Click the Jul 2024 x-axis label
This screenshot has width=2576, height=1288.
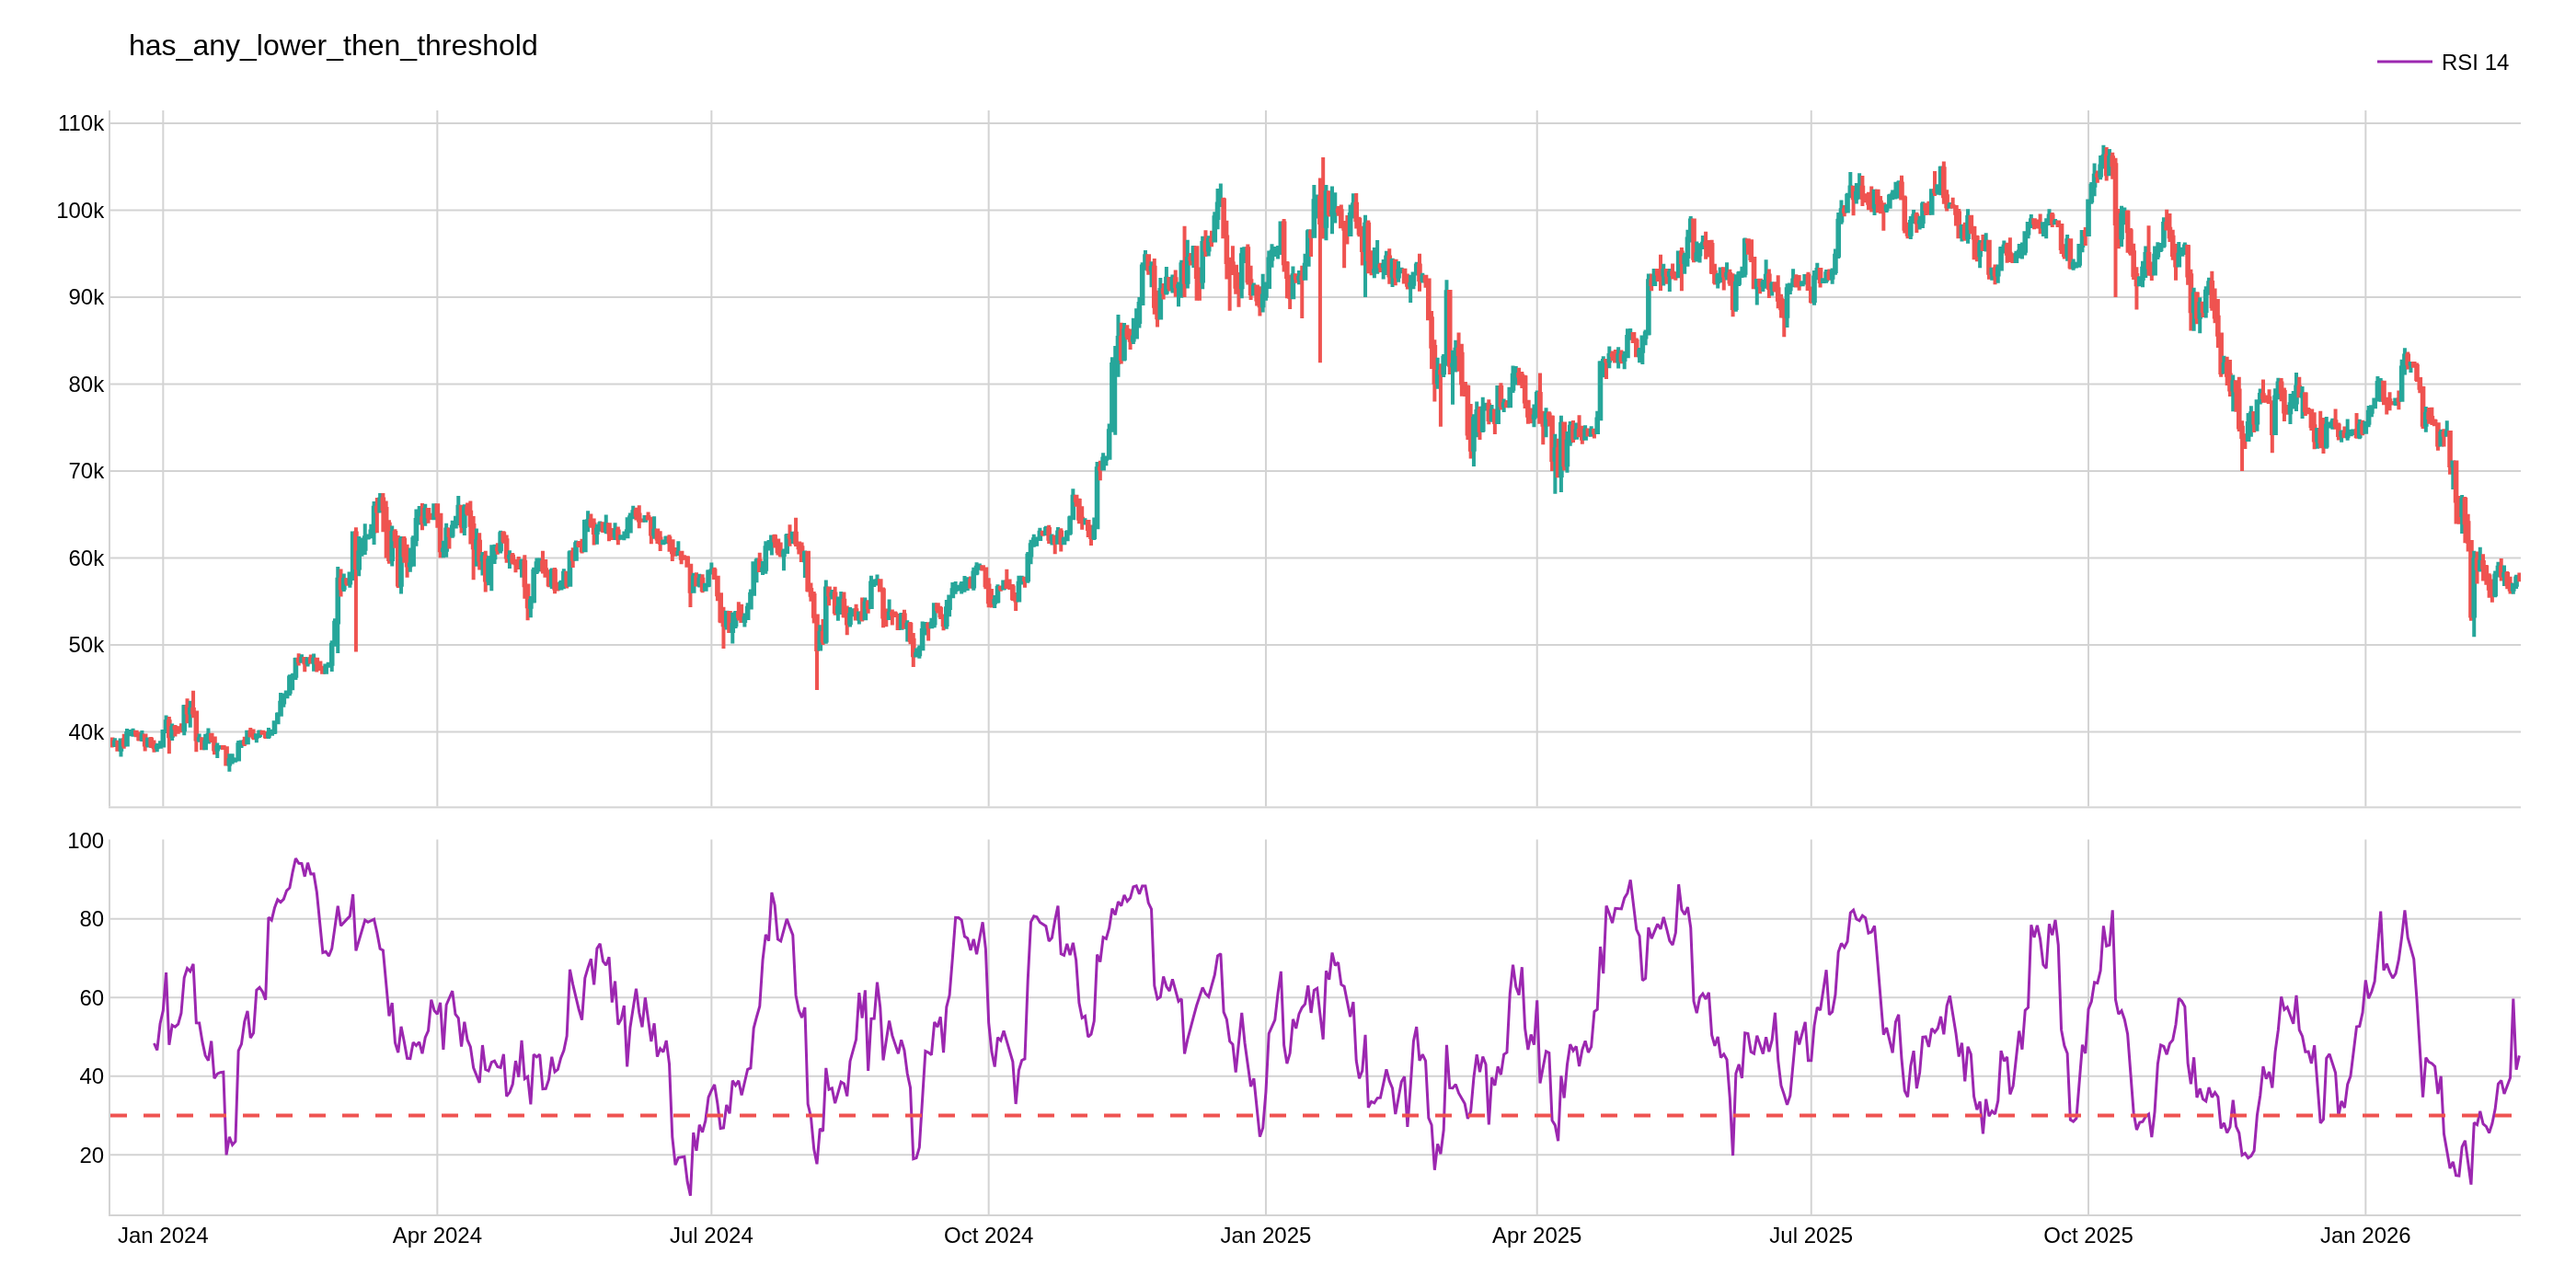click(x=711, y=1235)
